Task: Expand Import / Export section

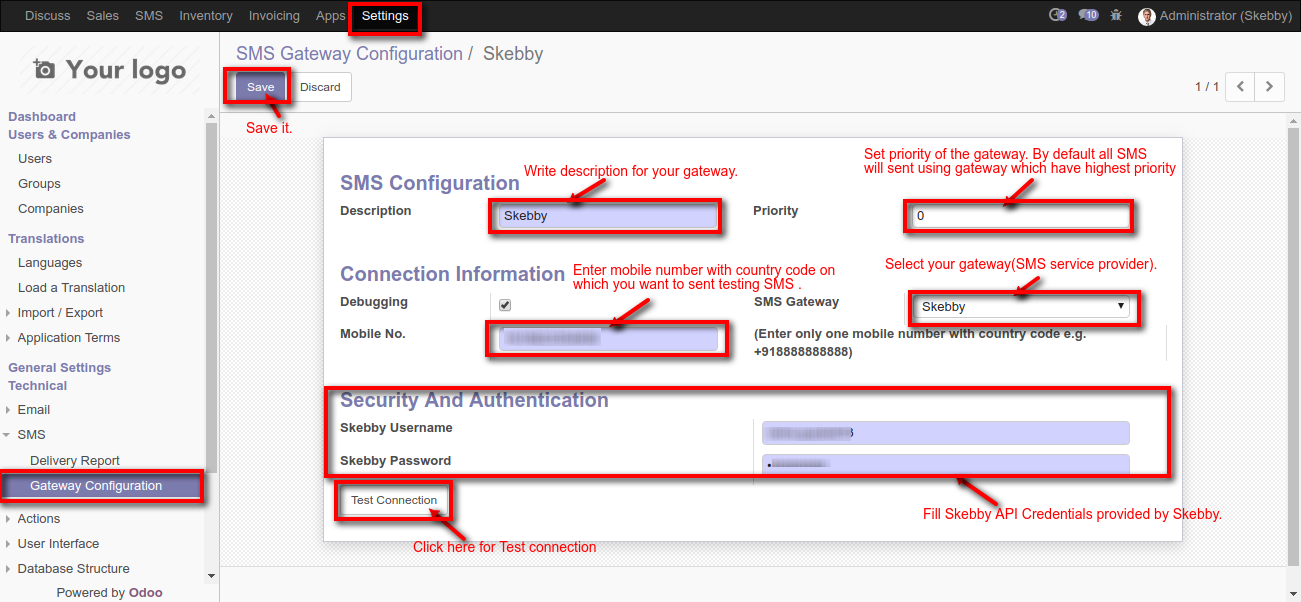Action: click(x=60, y=313)
